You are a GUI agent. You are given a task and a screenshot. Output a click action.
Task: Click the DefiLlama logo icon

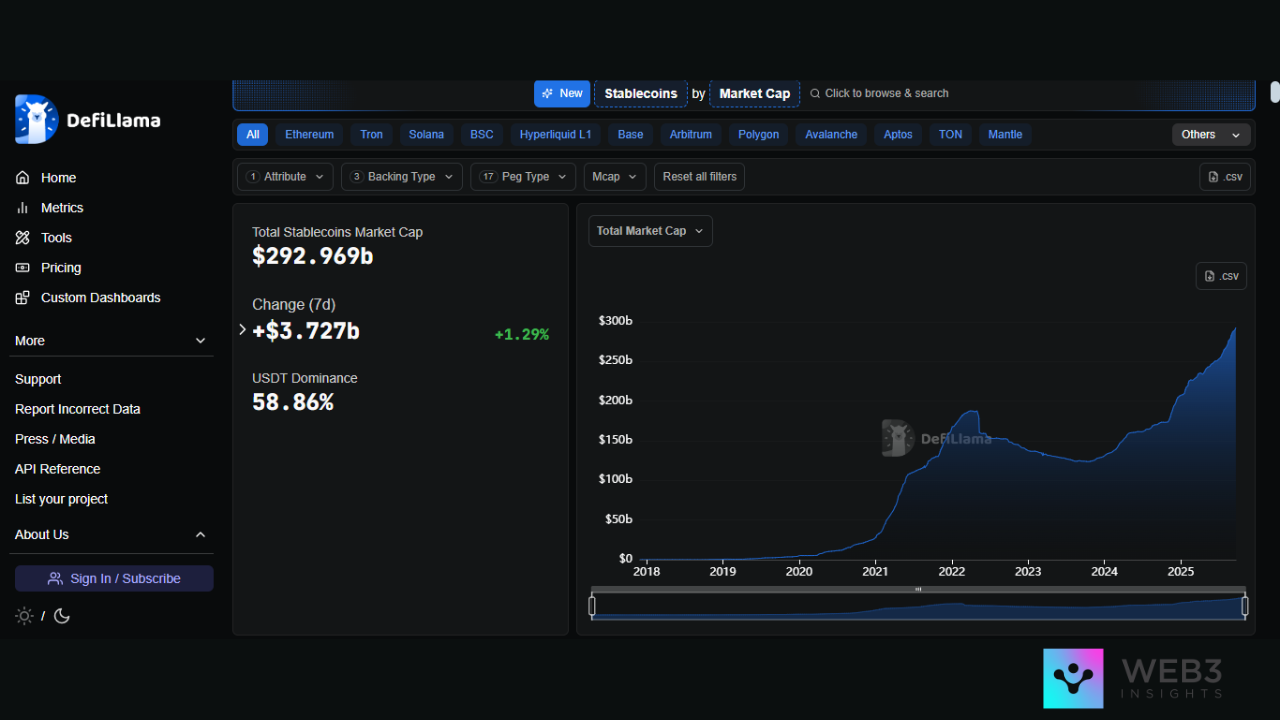tap(37, 120)
